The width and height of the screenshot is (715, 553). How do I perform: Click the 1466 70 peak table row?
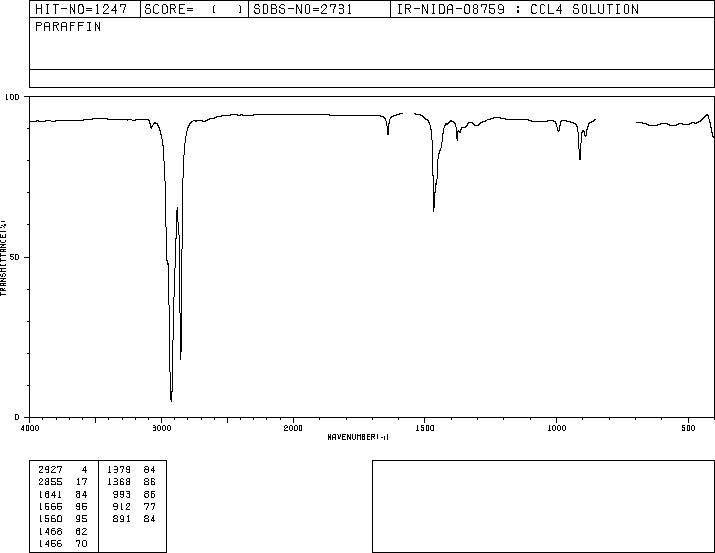[63, 543]
